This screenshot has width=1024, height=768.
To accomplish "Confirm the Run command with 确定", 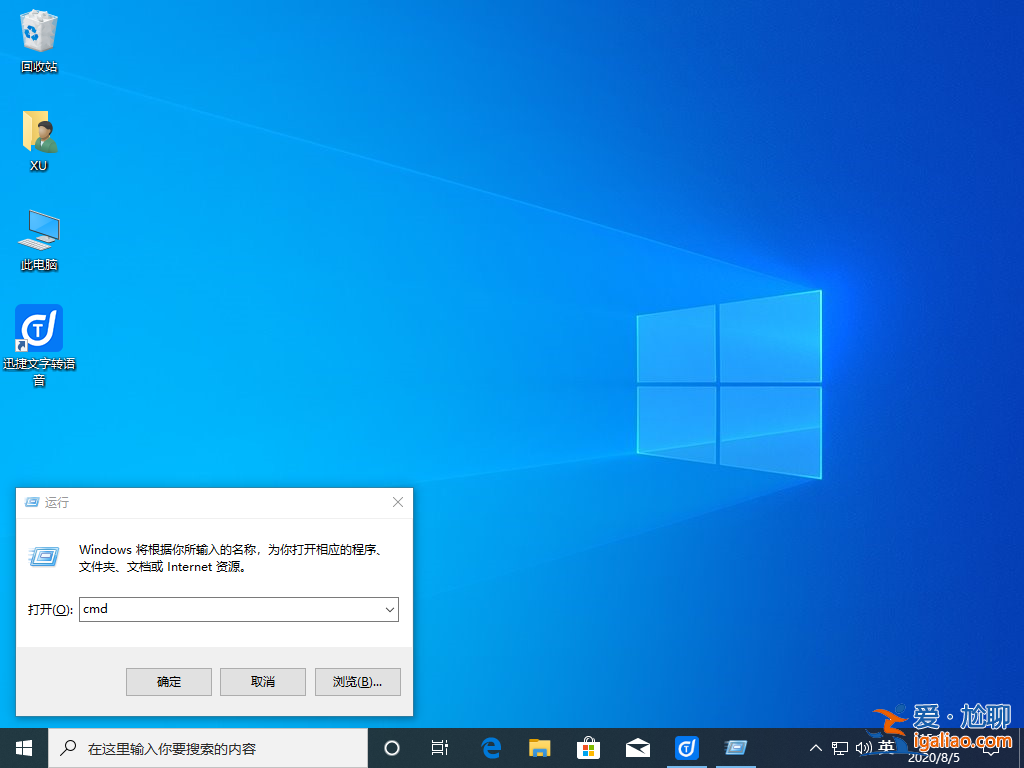I will click(x=168, y=681).
